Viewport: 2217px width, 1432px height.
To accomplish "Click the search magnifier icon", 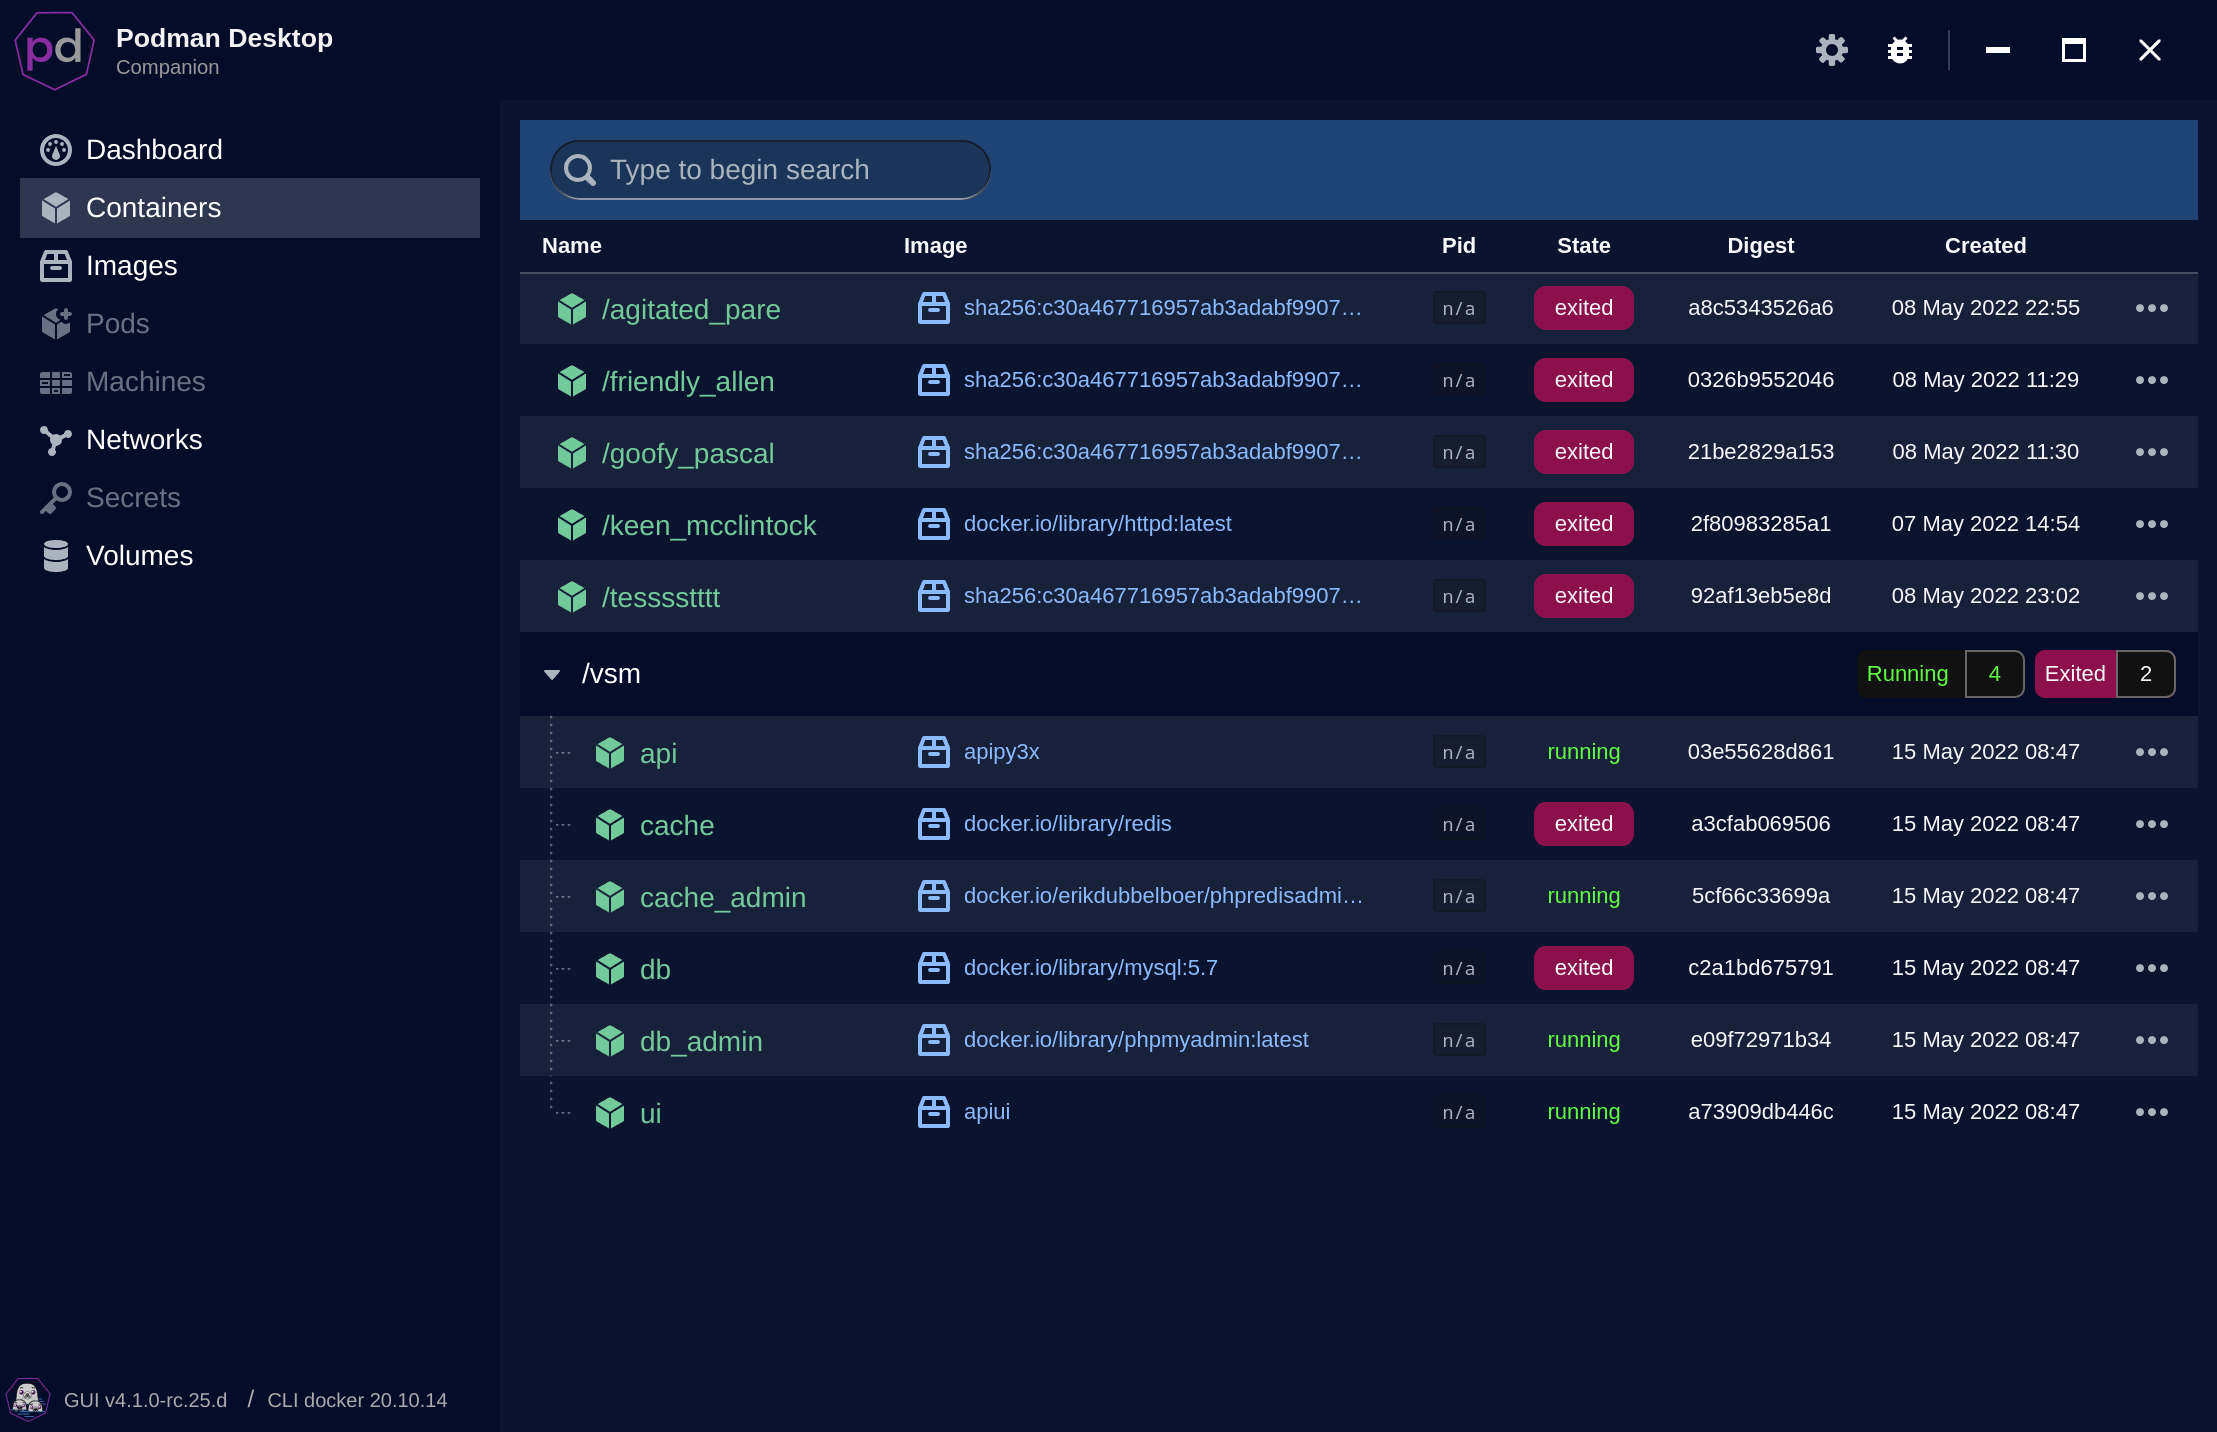I will tap(580, 170).
